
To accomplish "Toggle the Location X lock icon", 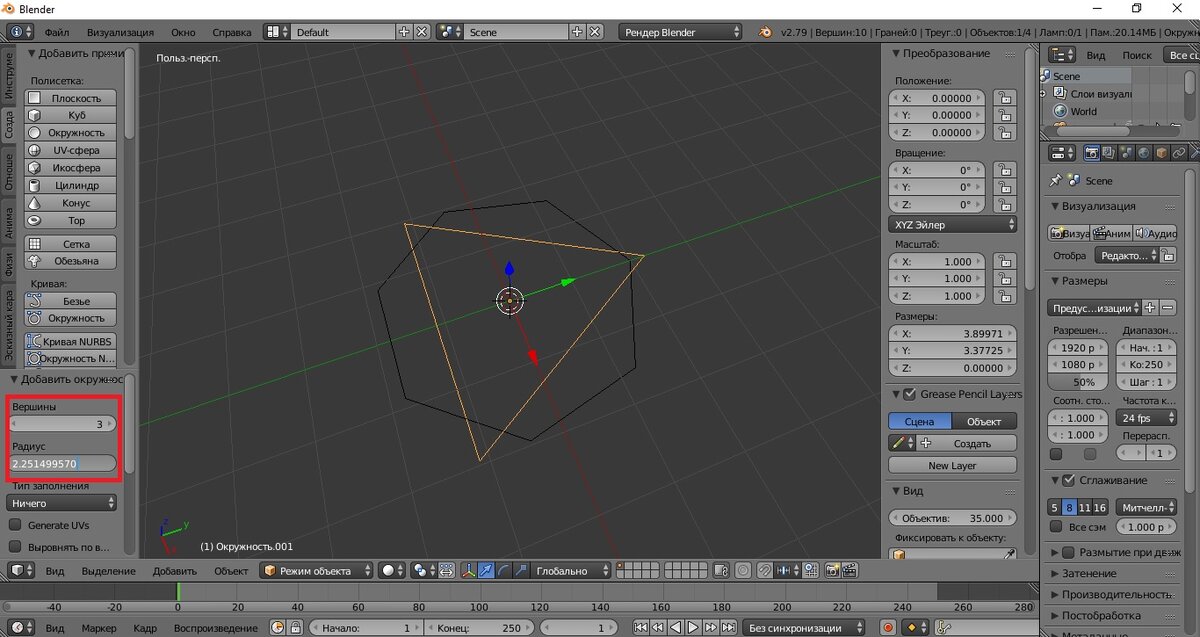I will coord(1003,99).
